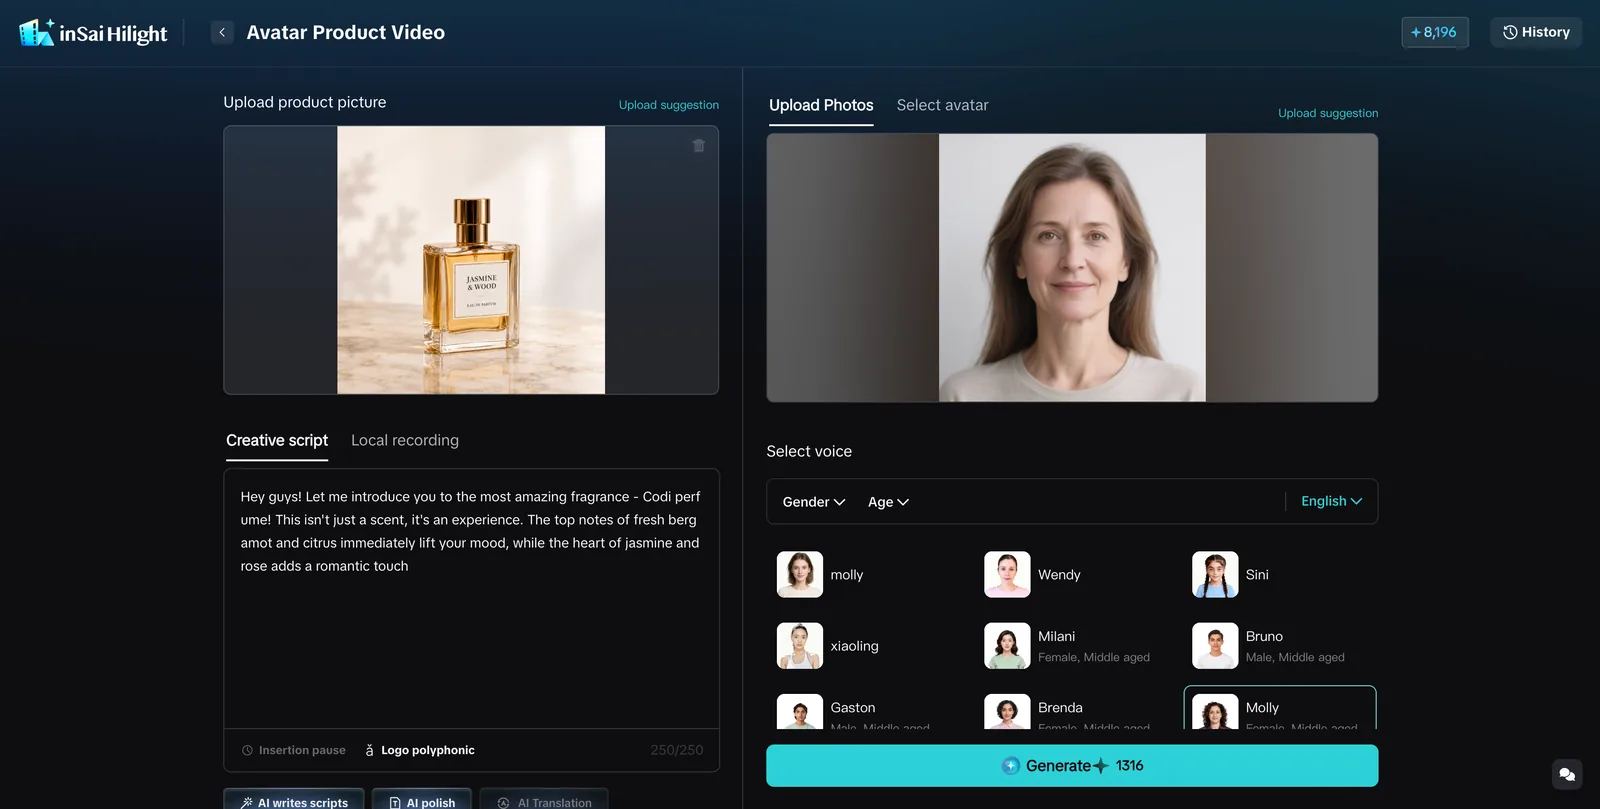Switch to the Upload Photos tab

[821, 105]
